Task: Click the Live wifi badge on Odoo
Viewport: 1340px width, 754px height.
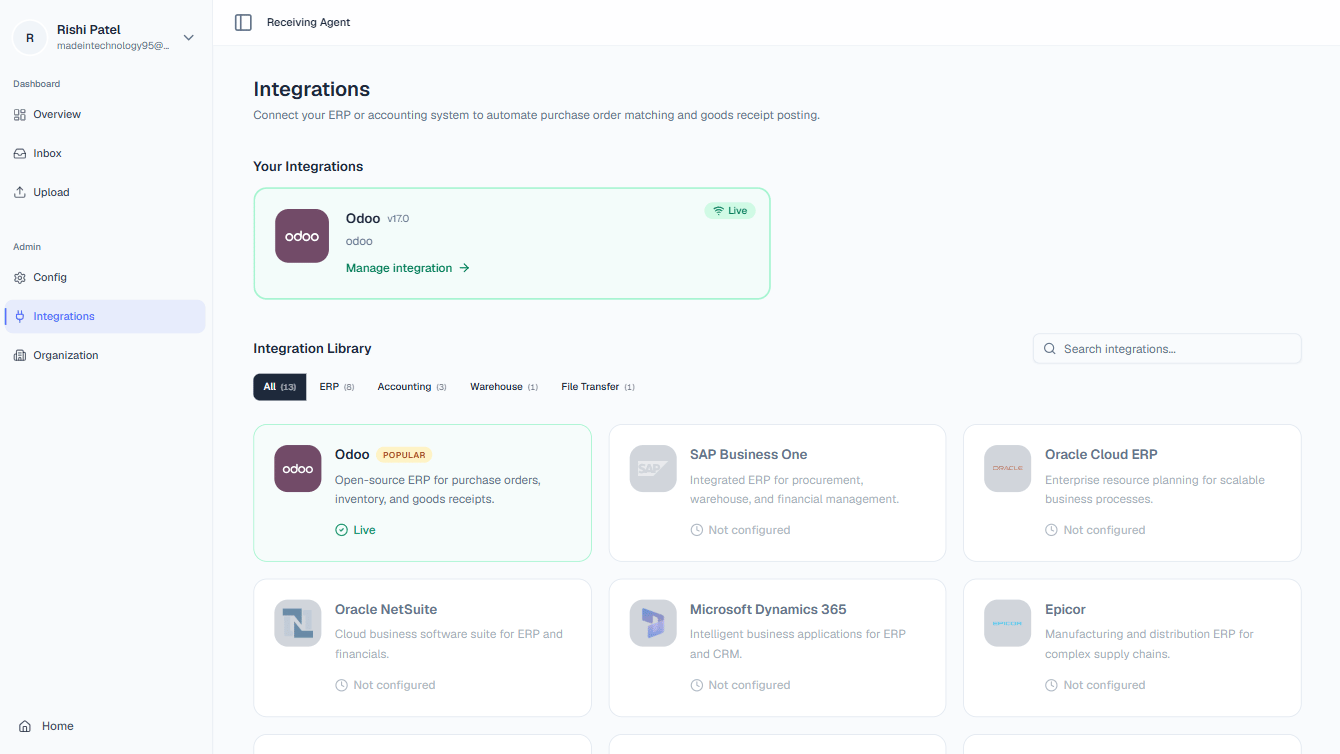Action: (x=730, y=211)
